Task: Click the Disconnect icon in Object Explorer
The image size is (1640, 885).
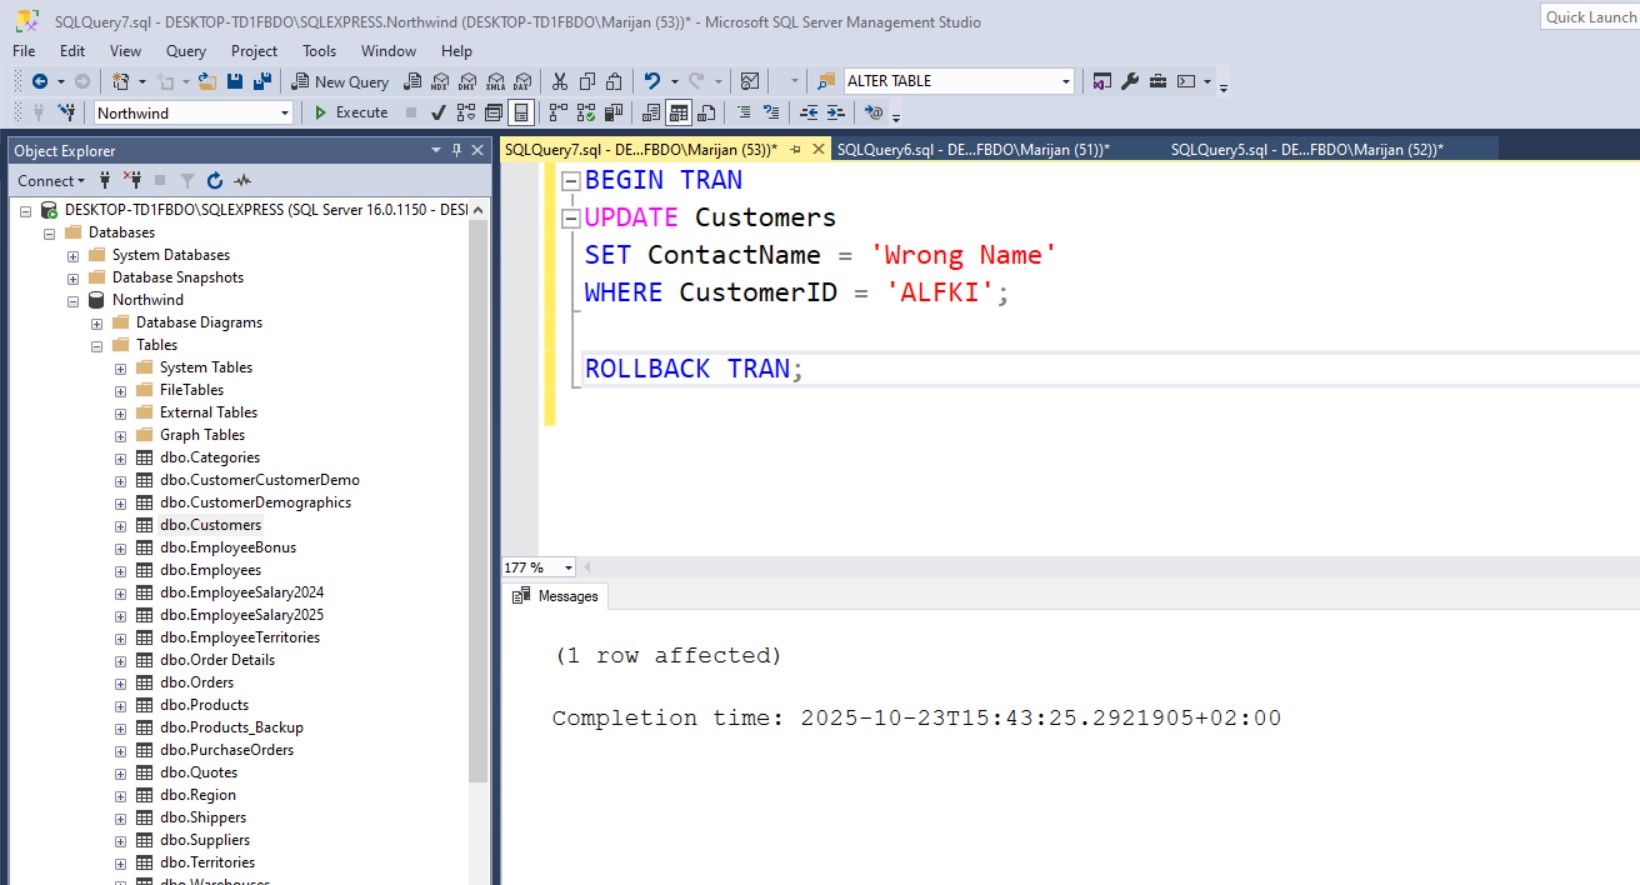Action: click(132, 181)
